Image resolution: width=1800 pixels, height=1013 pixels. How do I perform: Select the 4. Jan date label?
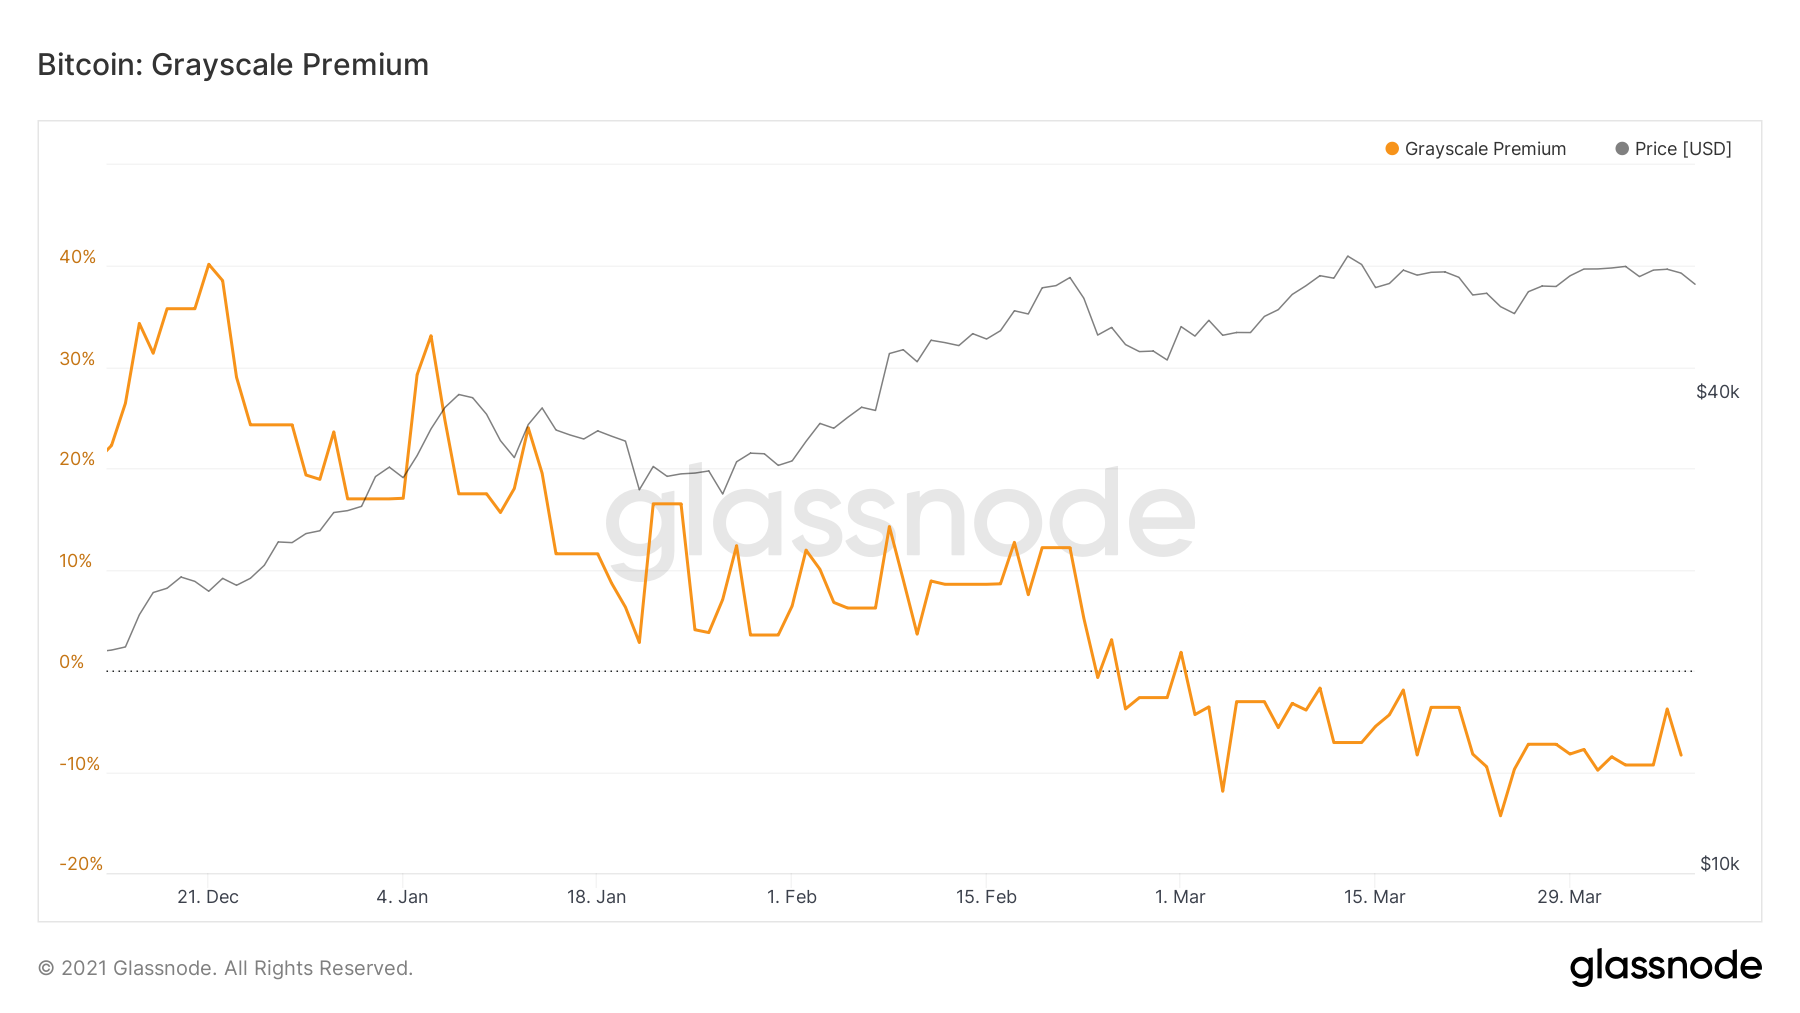pos(402,897)
